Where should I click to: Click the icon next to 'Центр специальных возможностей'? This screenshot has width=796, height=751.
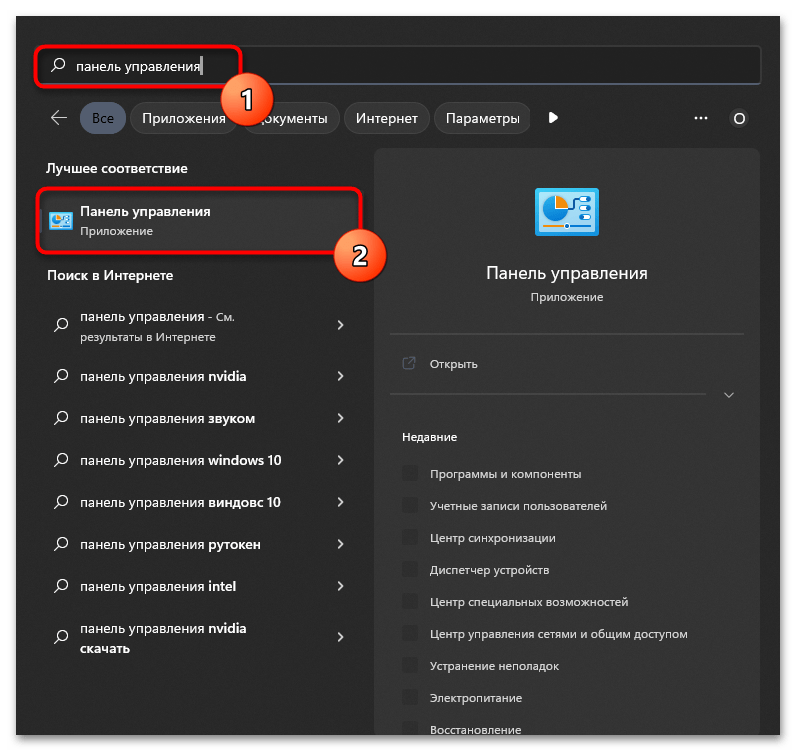point(410,601)
